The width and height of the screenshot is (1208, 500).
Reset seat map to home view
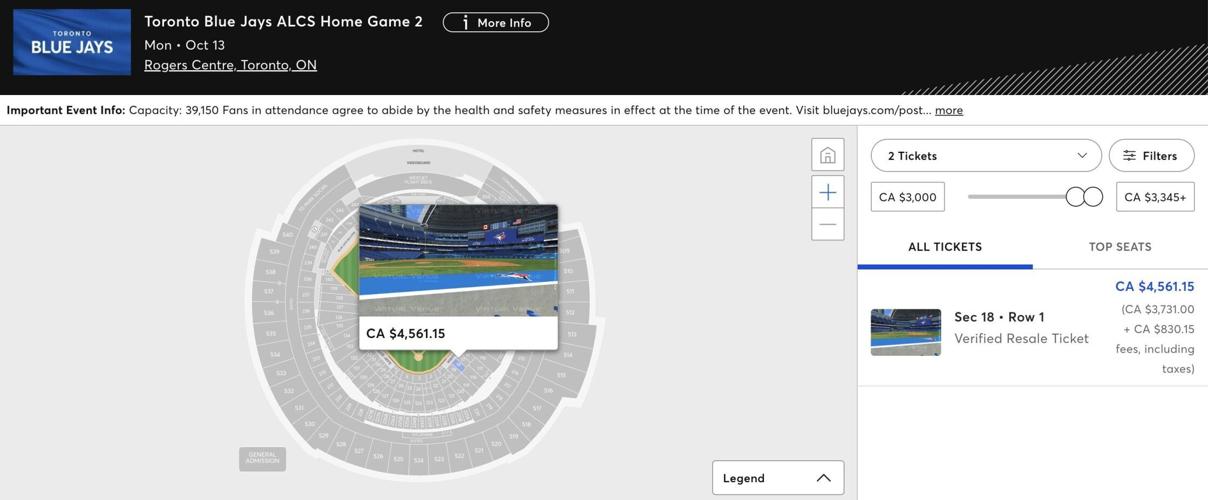click(x=828, y=155)
